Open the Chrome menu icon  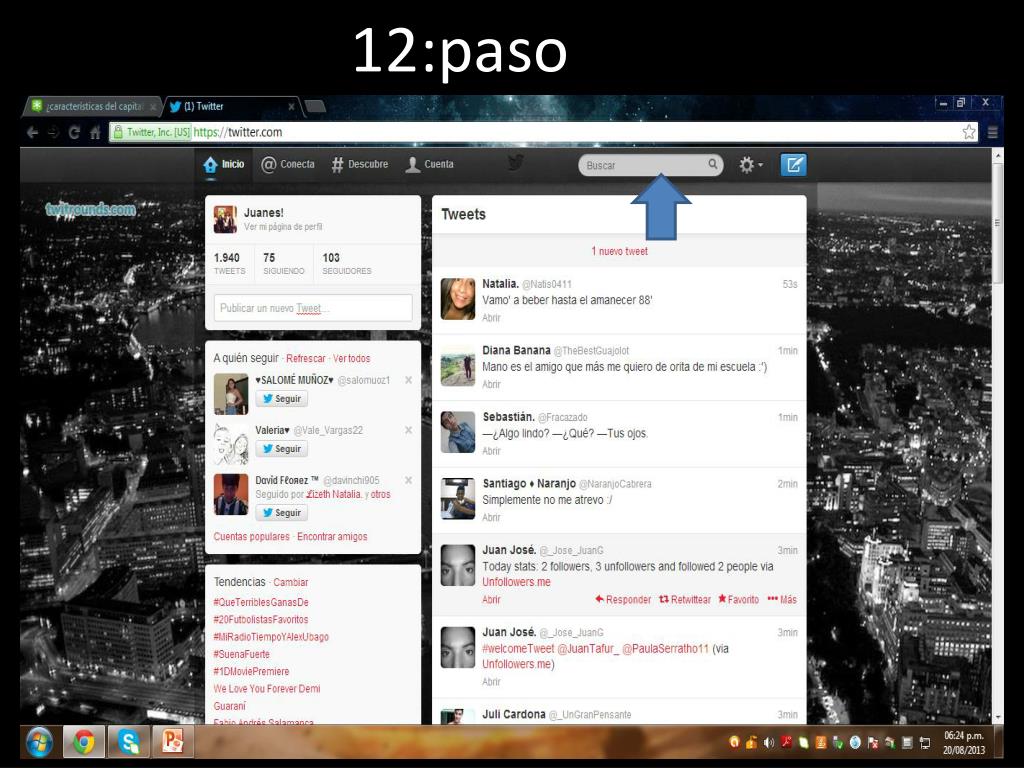click(993, 132)
